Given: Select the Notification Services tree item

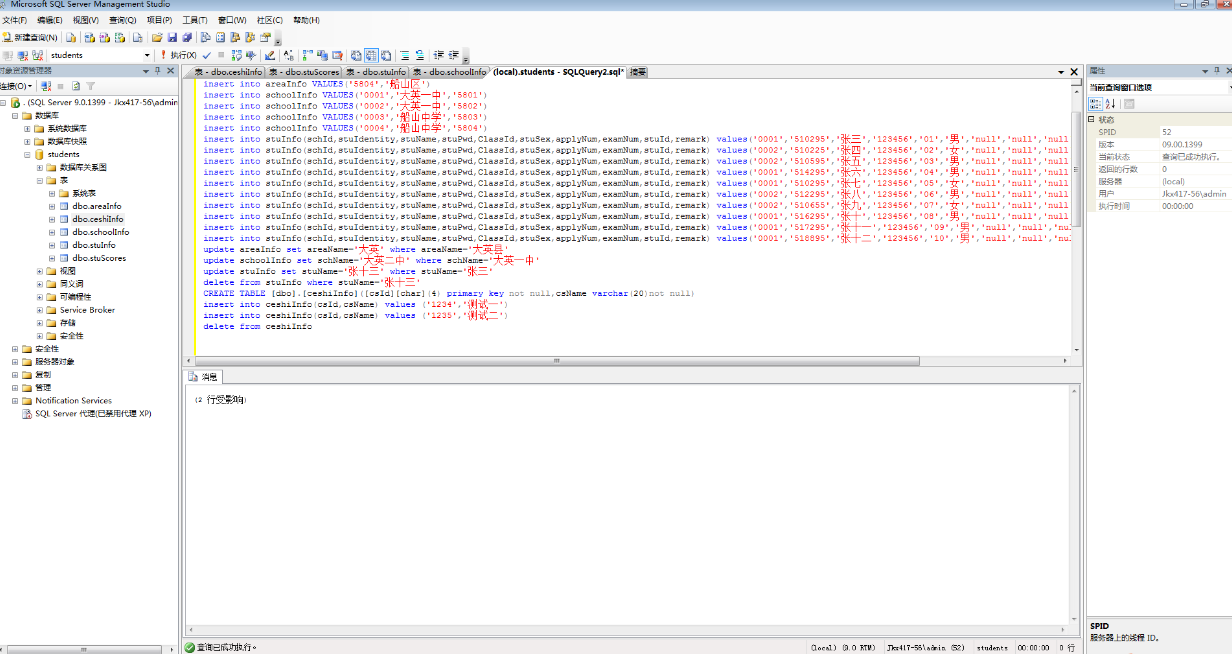Looking at the screenshot, I should pyautogui.click(x=73, y=400).
